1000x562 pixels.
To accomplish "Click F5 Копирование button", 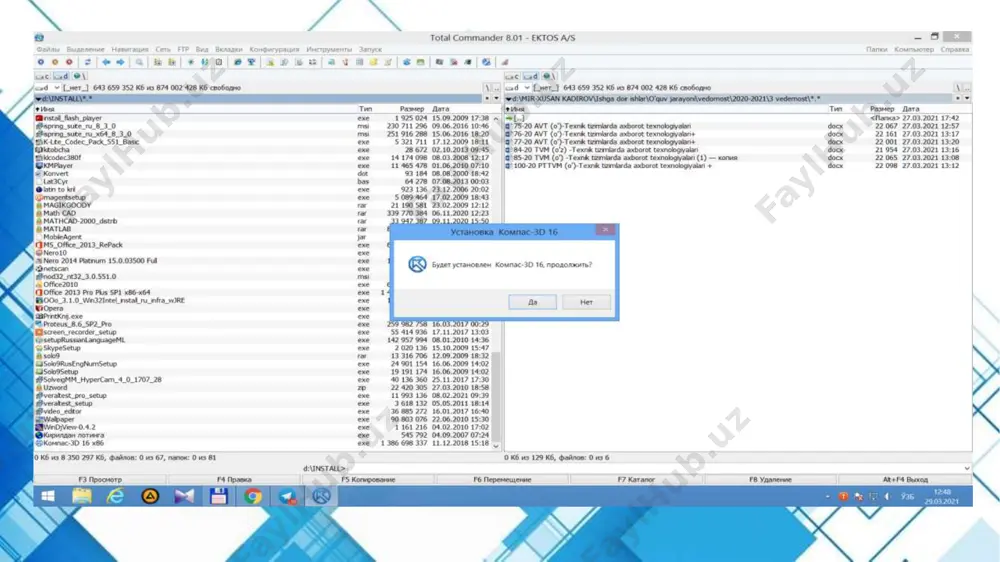I will pos(368,479).
